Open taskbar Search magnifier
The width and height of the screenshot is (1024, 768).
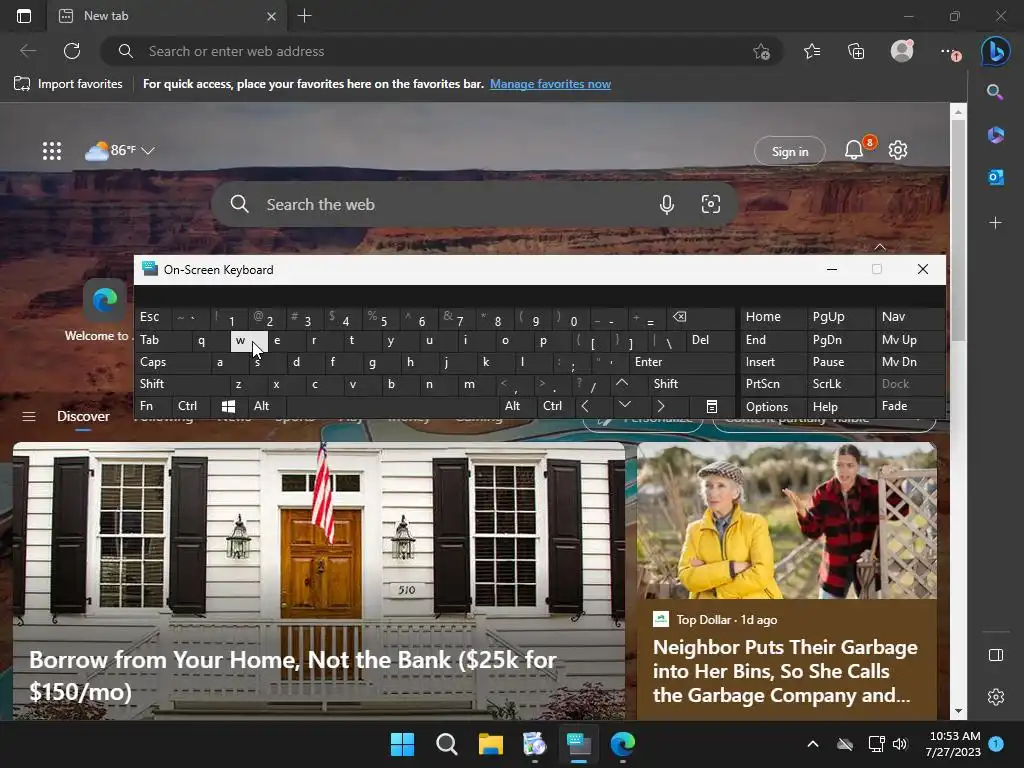[x=447, y=744]
